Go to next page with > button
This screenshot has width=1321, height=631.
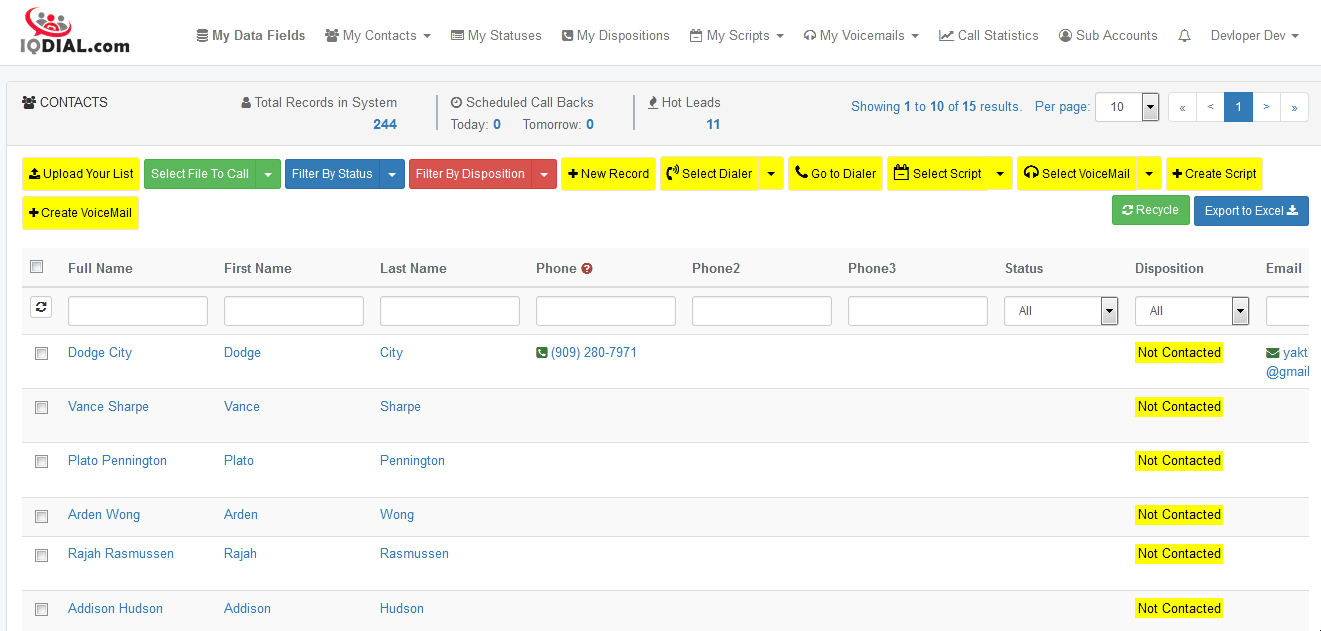point(1266,107)
